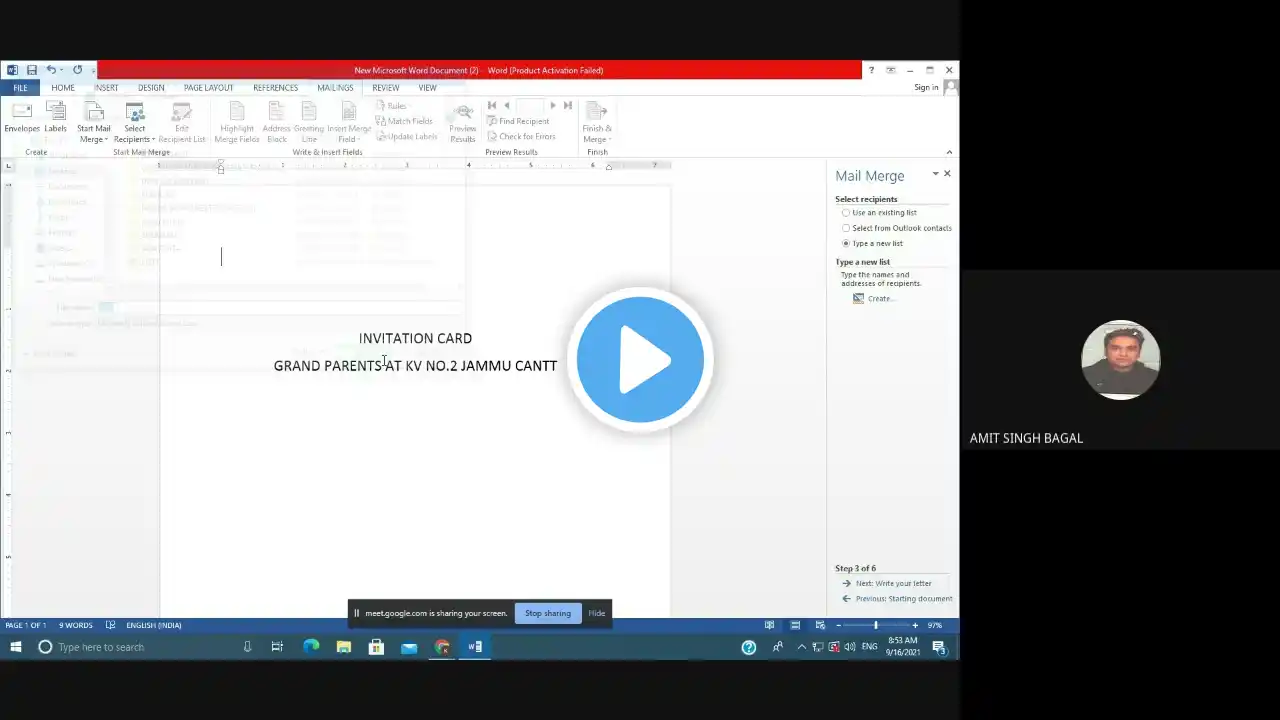Click the Redo icon in quick access toolbar
The height and width of the screenshot is (720, 1280).
(x=77, y=70)
